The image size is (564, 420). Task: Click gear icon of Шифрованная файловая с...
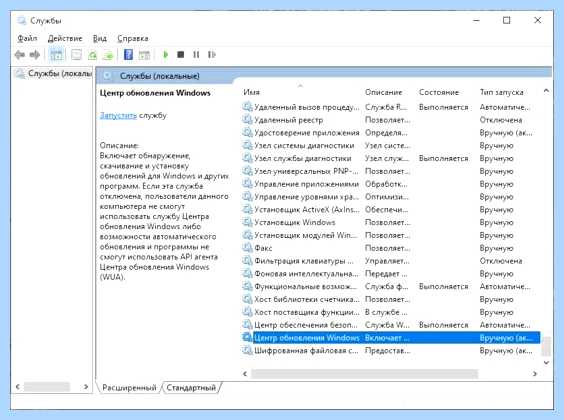(x=247, y=350)
